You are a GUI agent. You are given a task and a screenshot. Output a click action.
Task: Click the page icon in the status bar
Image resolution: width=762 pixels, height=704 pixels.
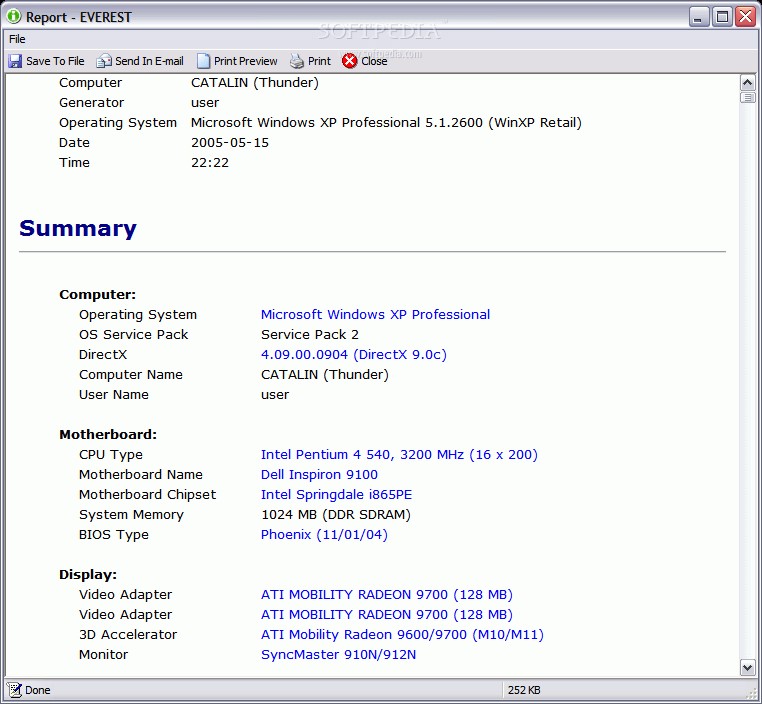(x=14, y=690)
